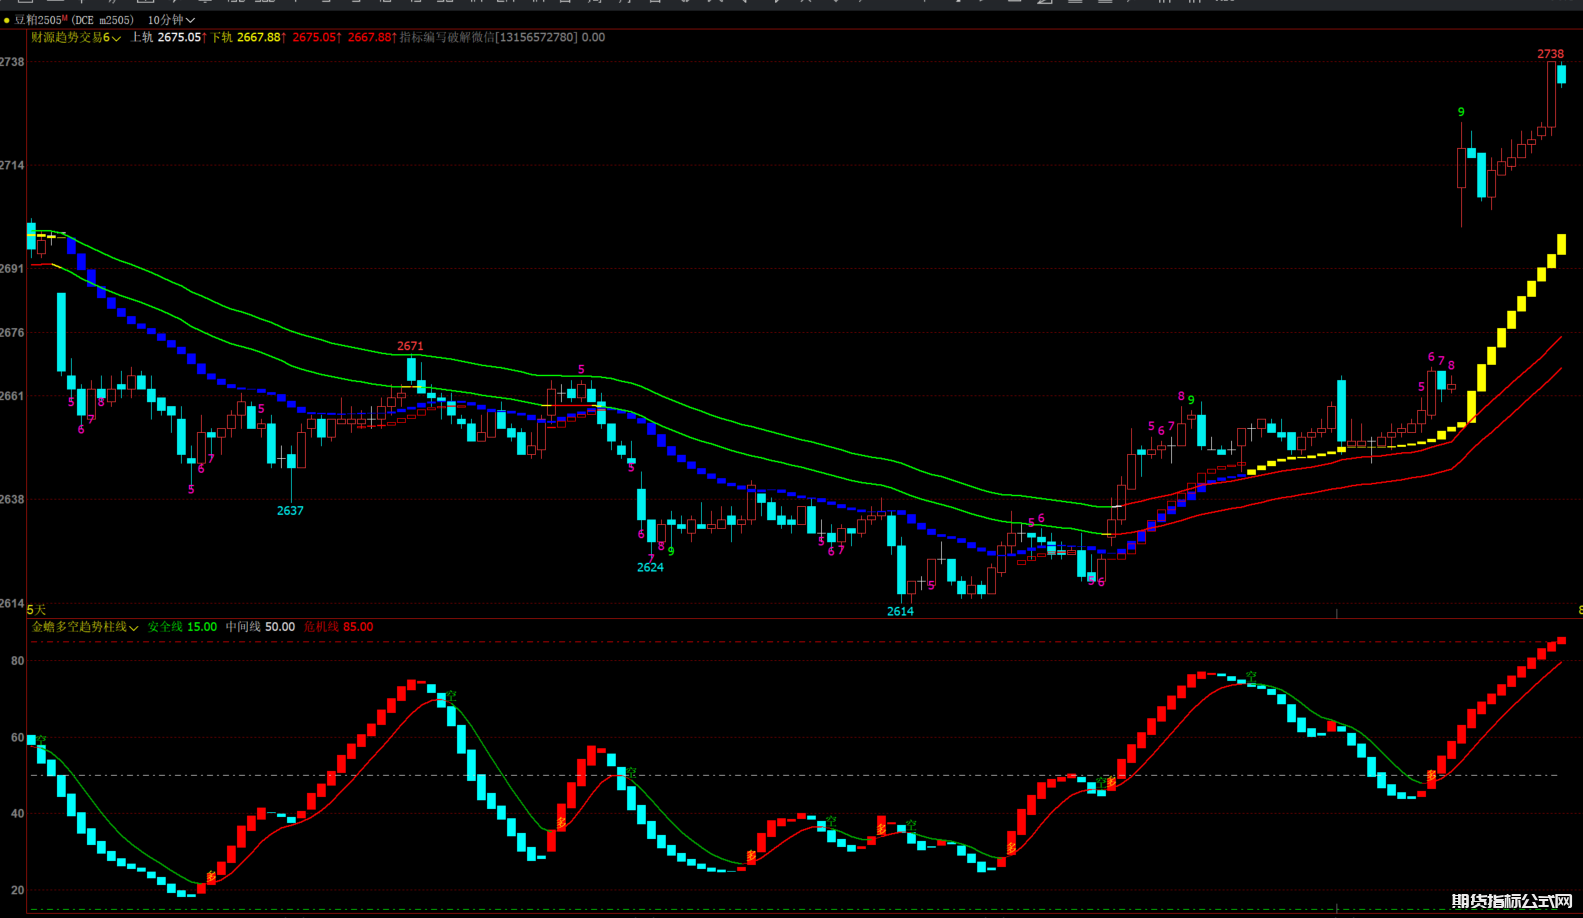Click the cyan 2614 low label under the candles
This screenshot has height=918, width=1583.
(900, 611)
